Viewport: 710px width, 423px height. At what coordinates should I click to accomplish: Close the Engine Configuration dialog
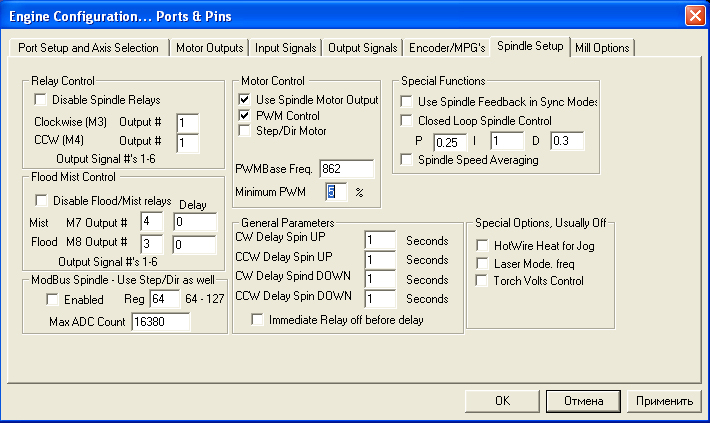coord(693,15)
